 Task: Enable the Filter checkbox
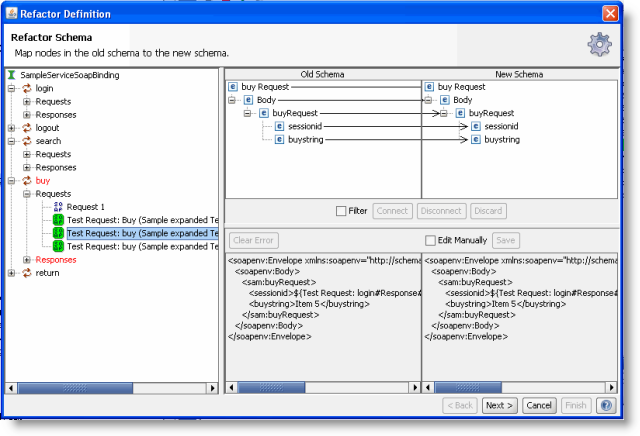click(341, 211)
